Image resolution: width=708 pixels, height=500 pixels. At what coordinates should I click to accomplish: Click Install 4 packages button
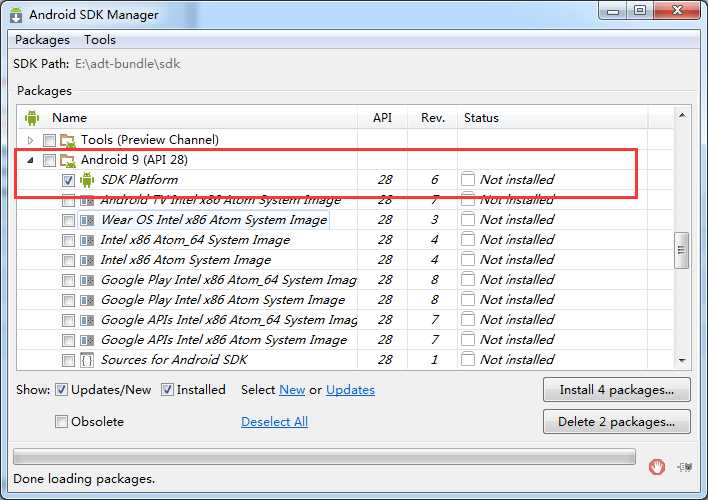617,389
